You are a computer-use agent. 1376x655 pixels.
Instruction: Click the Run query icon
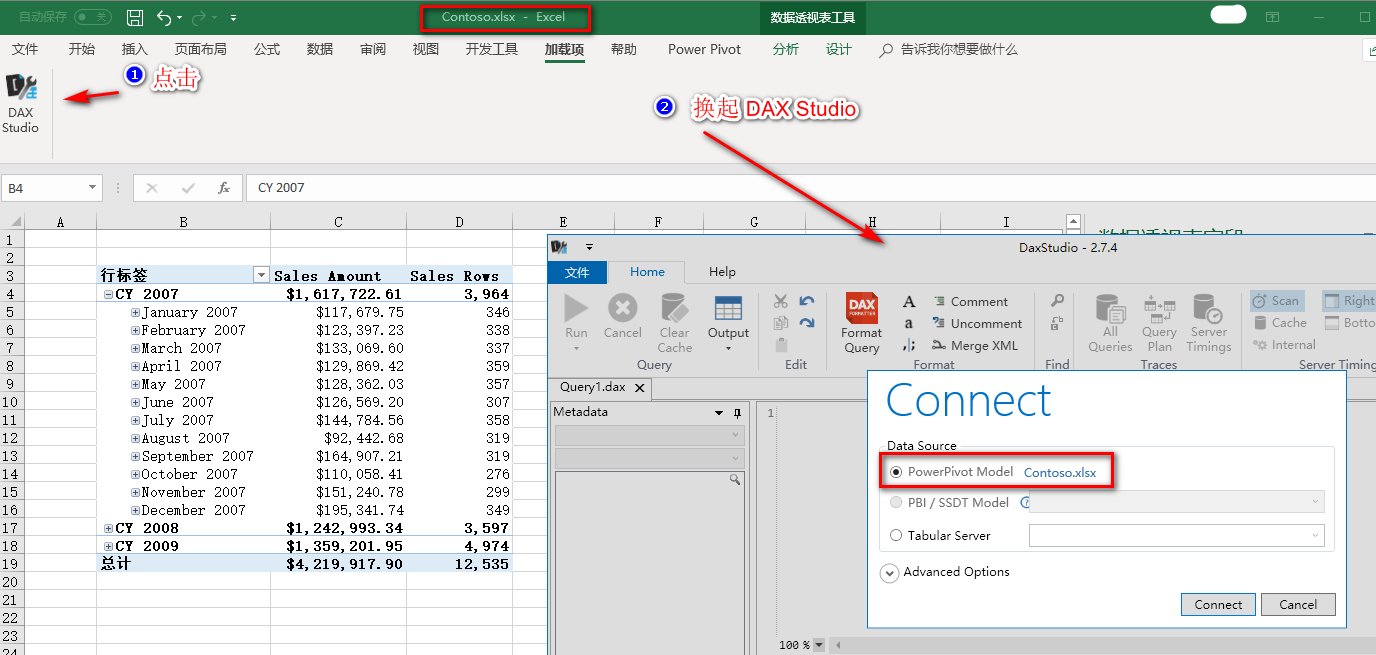(576, 309)
